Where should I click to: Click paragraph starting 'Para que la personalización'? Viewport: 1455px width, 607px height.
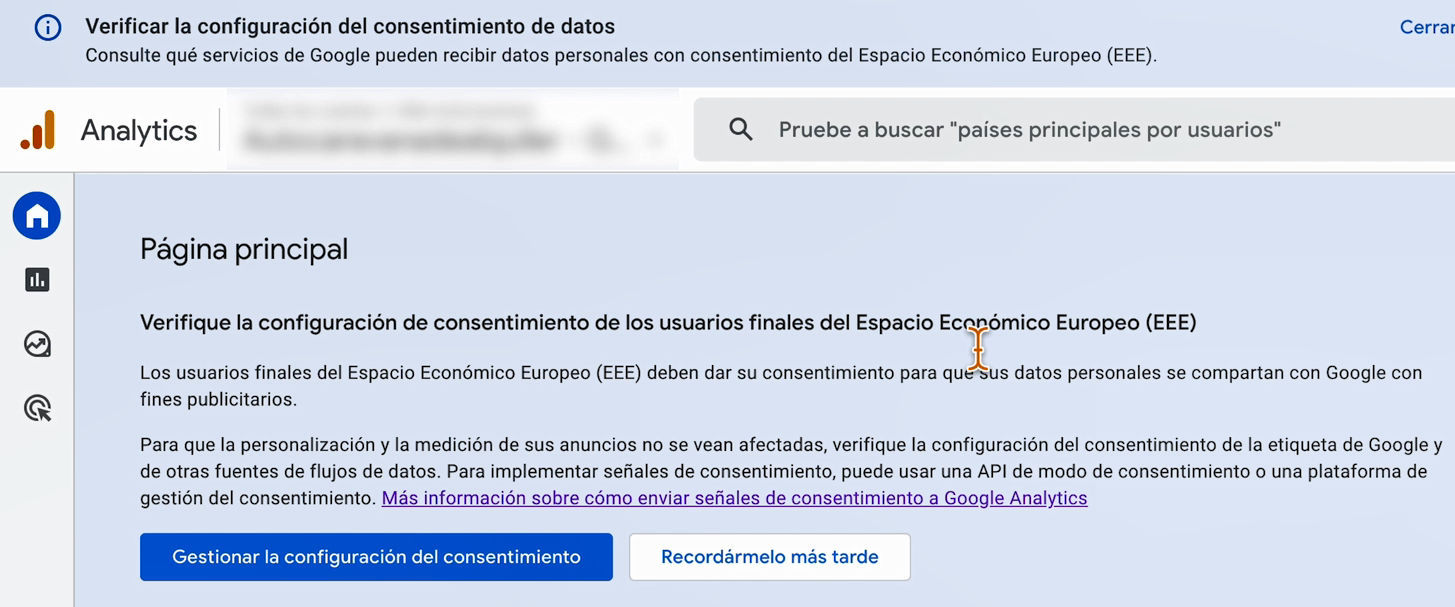click(791, 471)
